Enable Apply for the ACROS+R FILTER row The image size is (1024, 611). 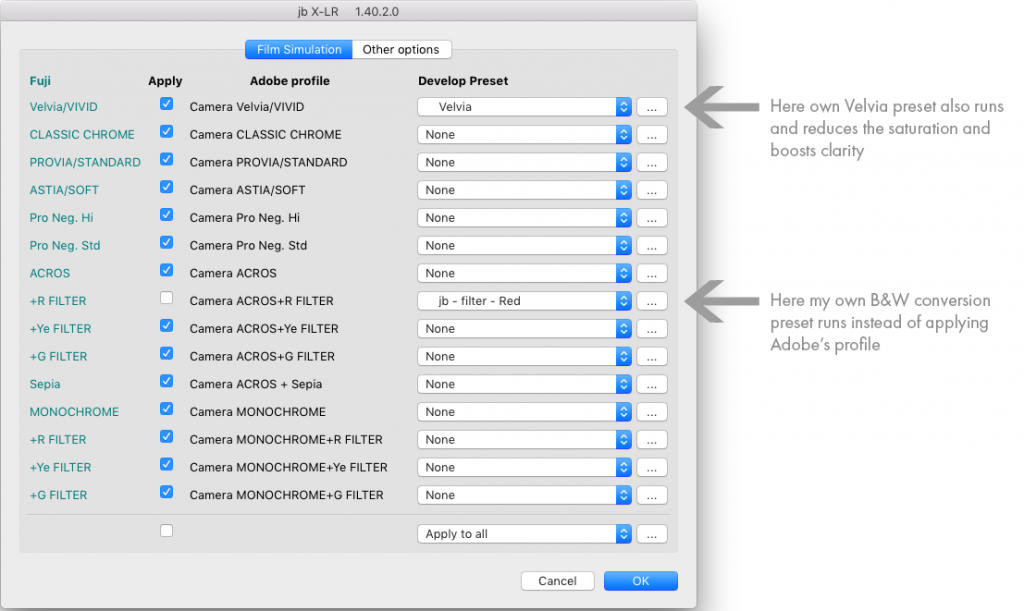pyautogui.click(x=166, y=297)
